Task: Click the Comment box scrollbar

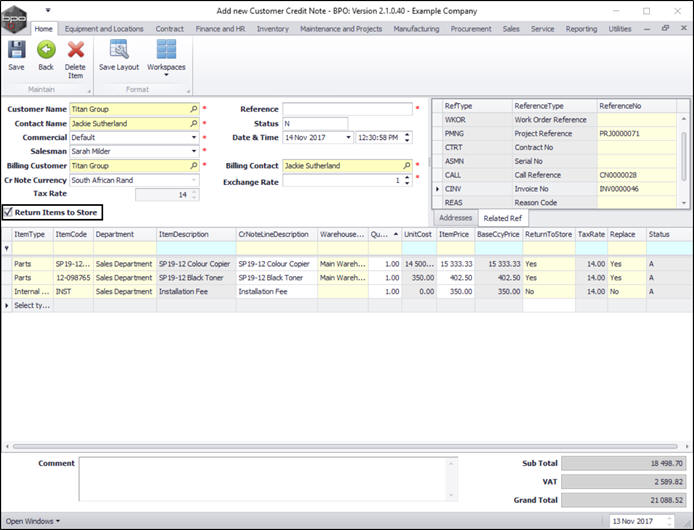Action: click(451, 480)
